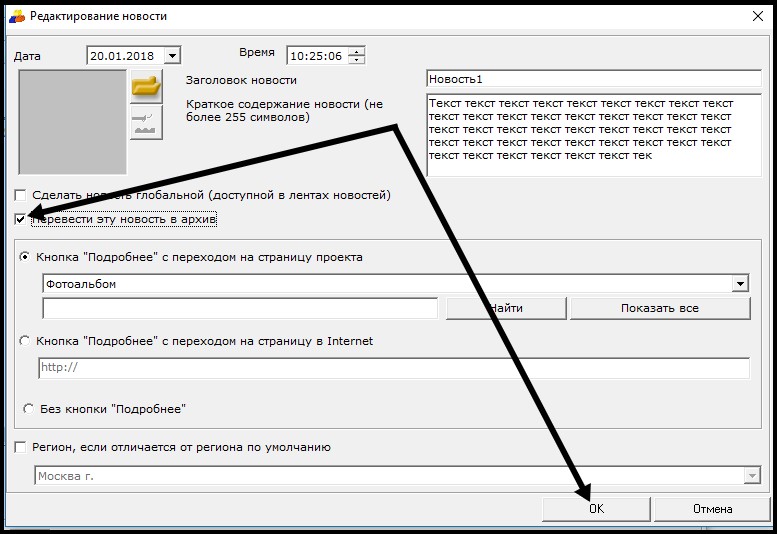Increase time with the spinner up arrow
Image resolution: width=777 pixels, height=534 pixels.
pyautogui.click(x=357, y=51)
